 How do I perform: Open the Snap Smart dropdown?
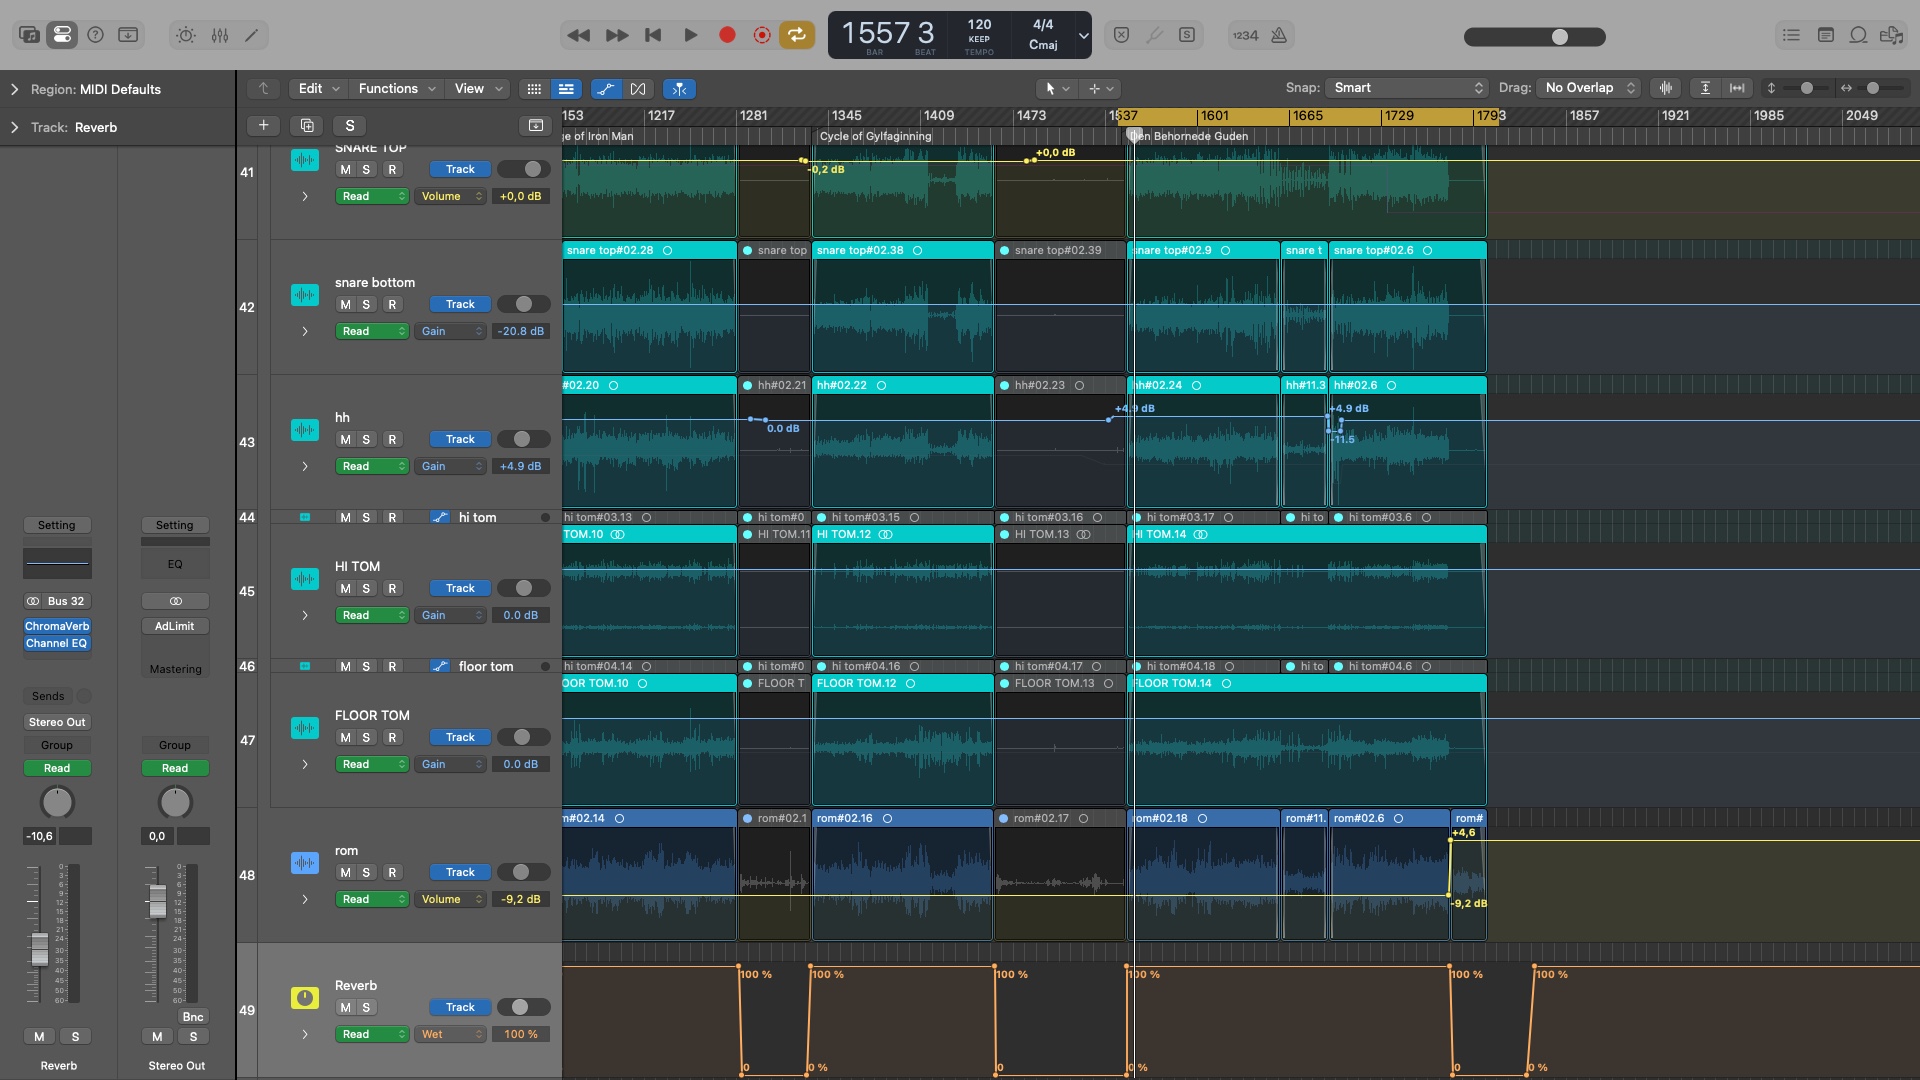tap(1406, 88)
